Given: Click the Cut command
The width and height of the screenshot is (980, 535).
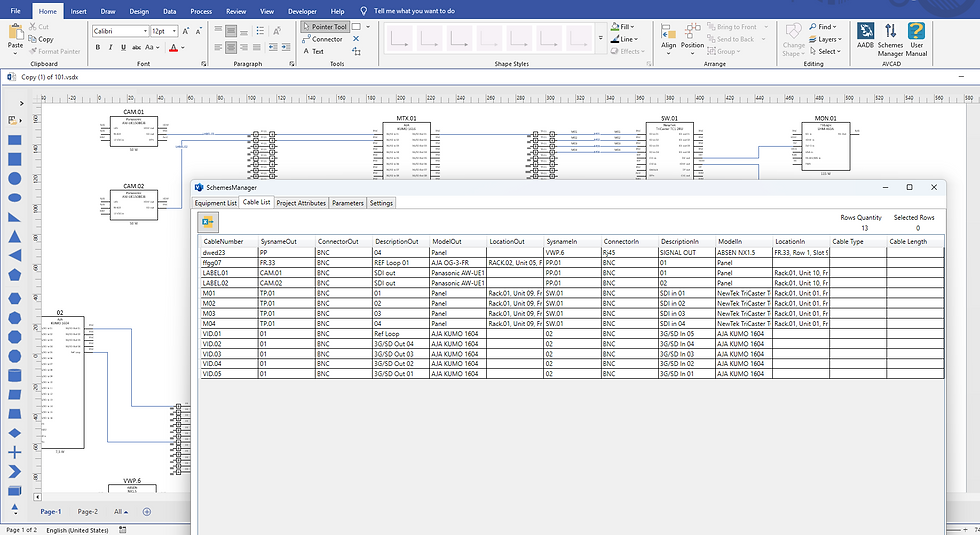Looking at the screenshot, I should pyautogui.click(x=39, y=27).
